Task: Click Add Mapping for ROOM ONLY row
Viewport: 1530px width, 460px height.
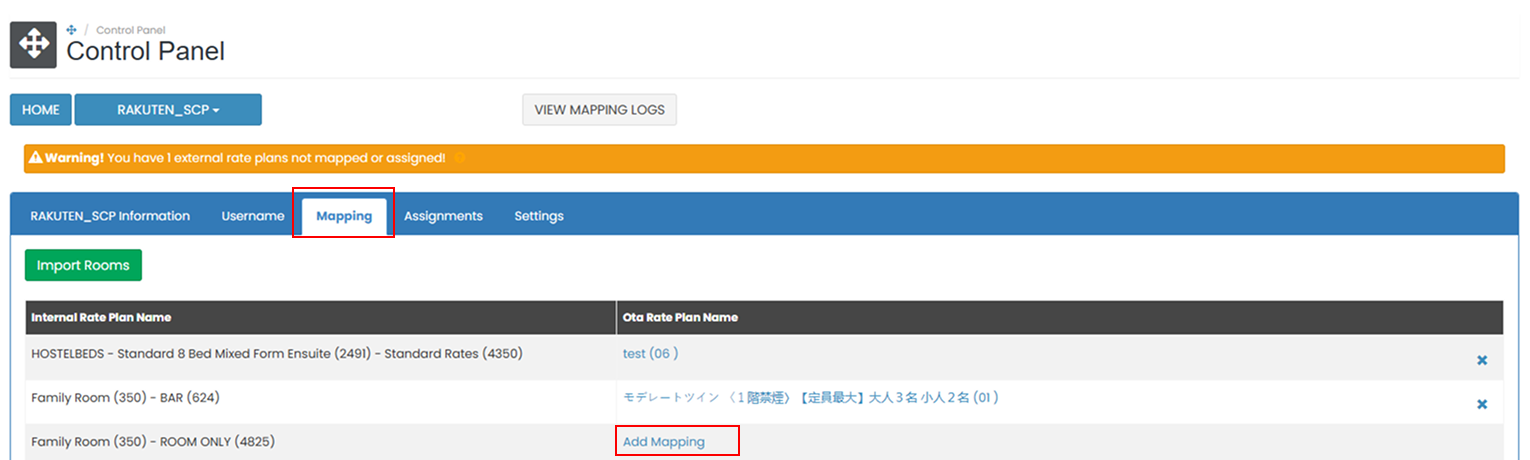Action: click(664, 441)
